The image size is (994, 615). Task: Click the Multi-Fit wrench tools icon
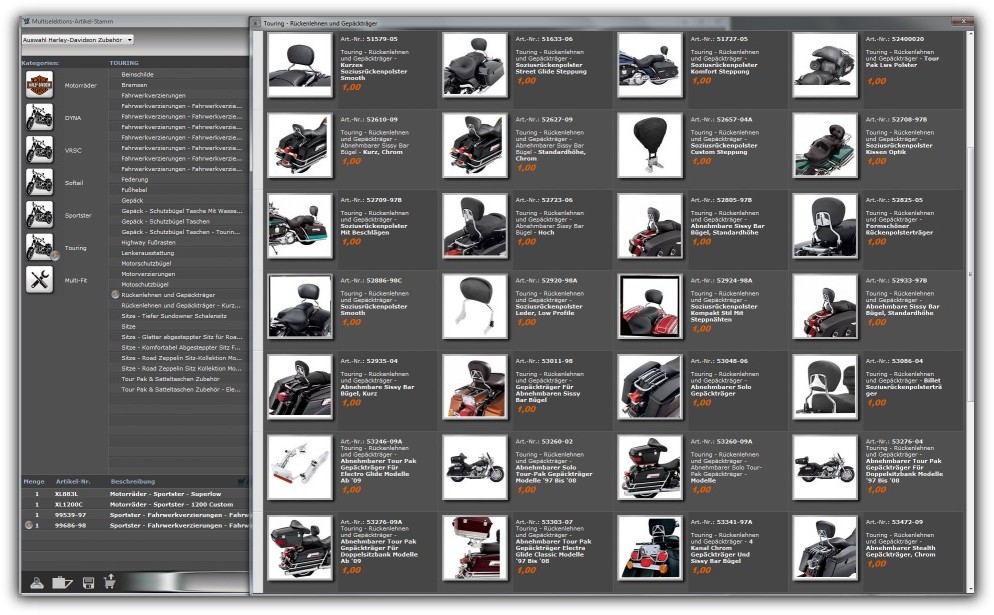coord(39,280)
